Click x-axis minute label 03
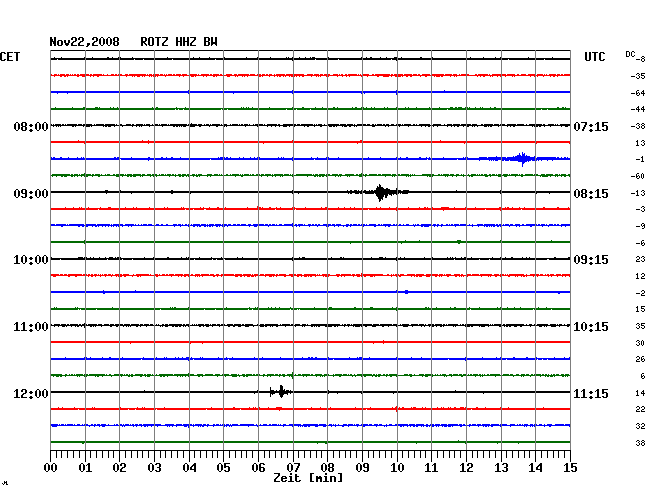The image size is (650, 494). pyautogui.click(x=154, y=468)
